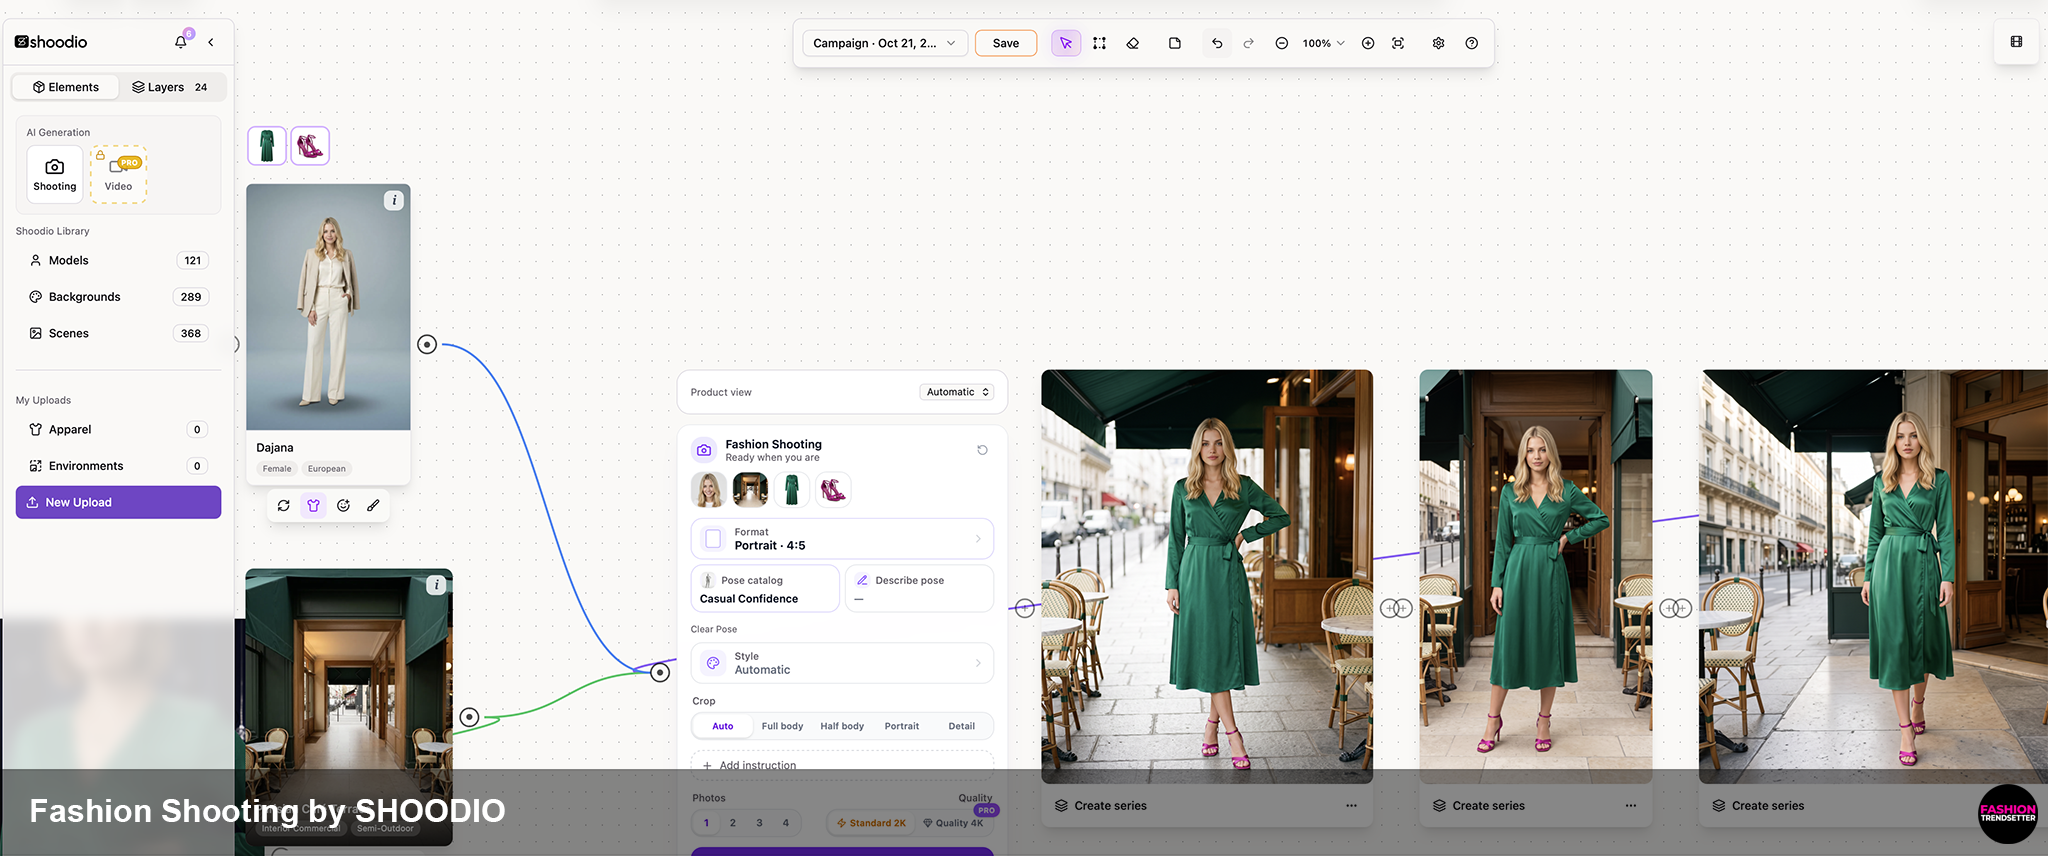Screen dimensions: 2048x856
Task: Open the Pose catalog Casual Confidence picker
Action: 765,589
